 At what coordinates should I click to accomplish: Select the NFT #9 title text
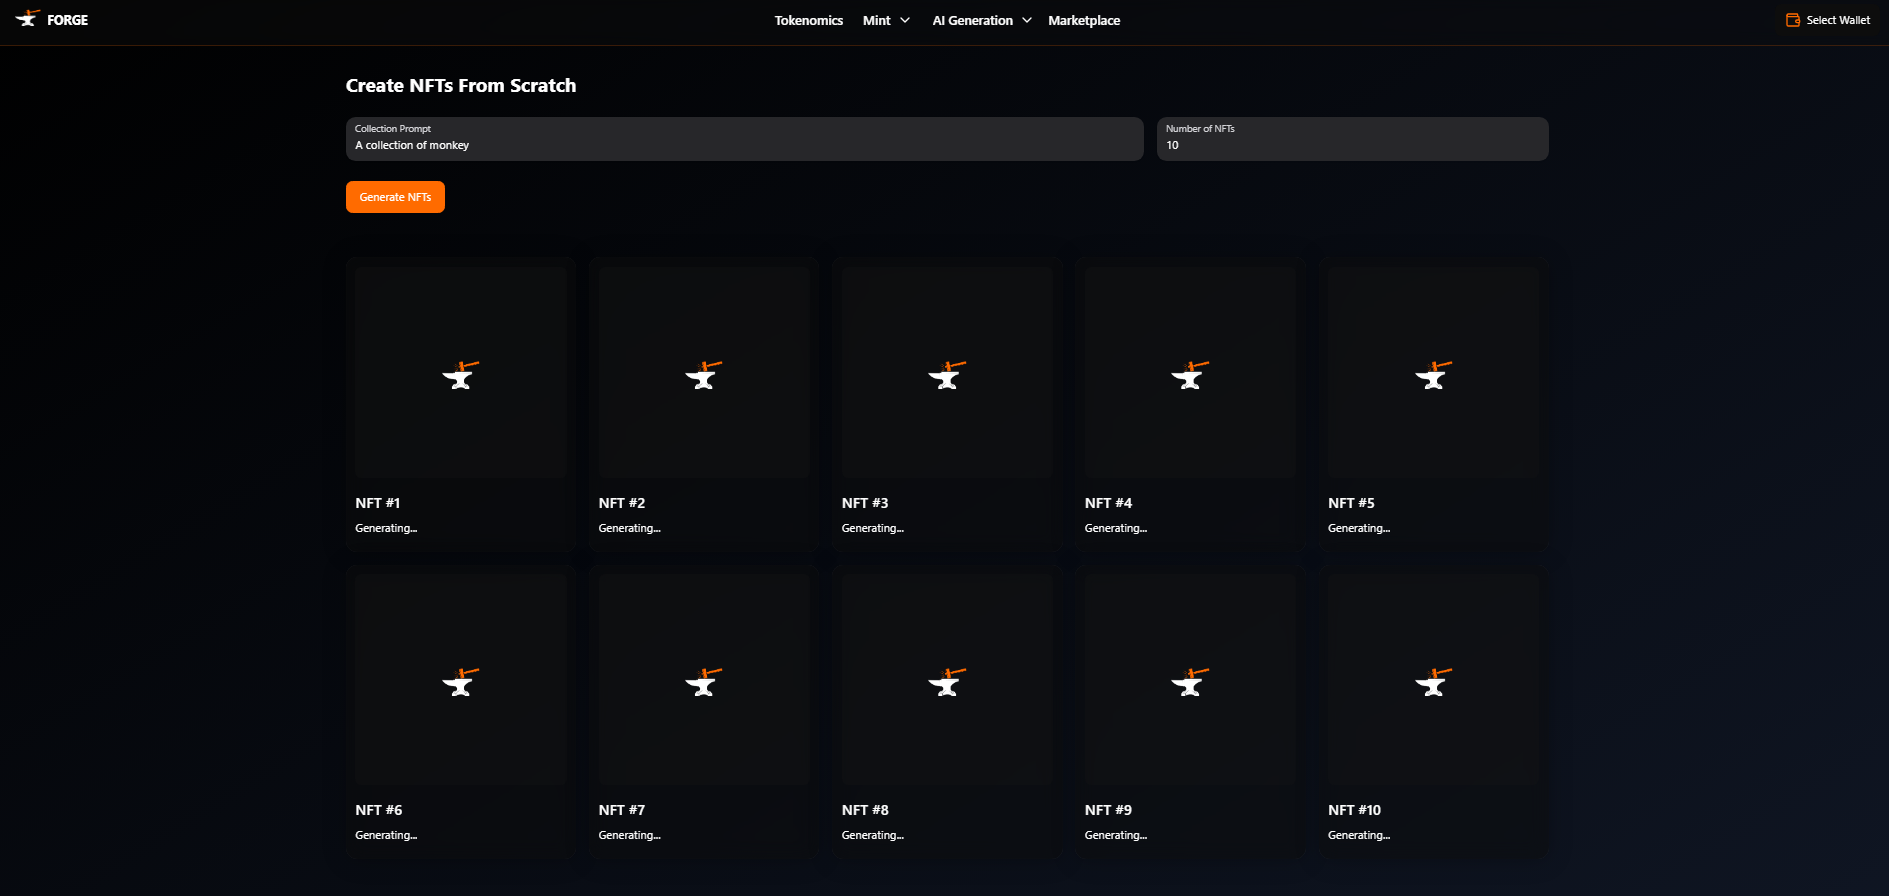point(1108,810)
